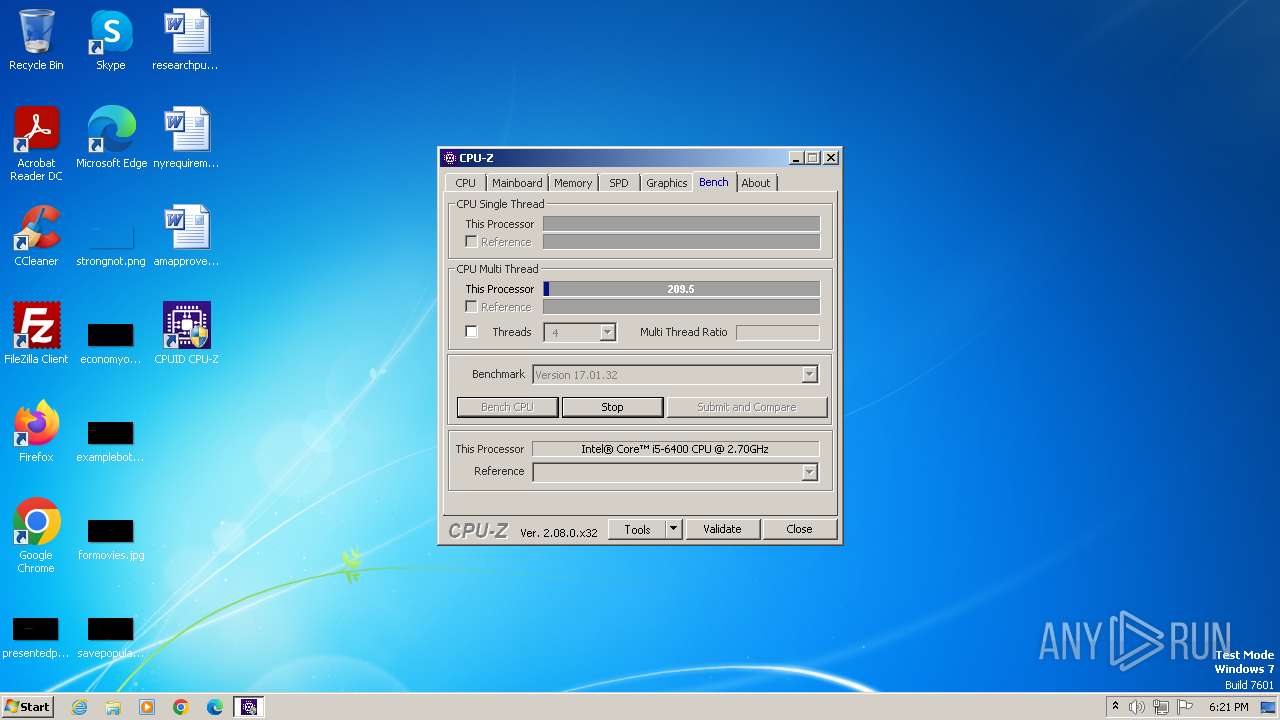Click the Multi Thread progress bar showing 209.5

(681, 289)
